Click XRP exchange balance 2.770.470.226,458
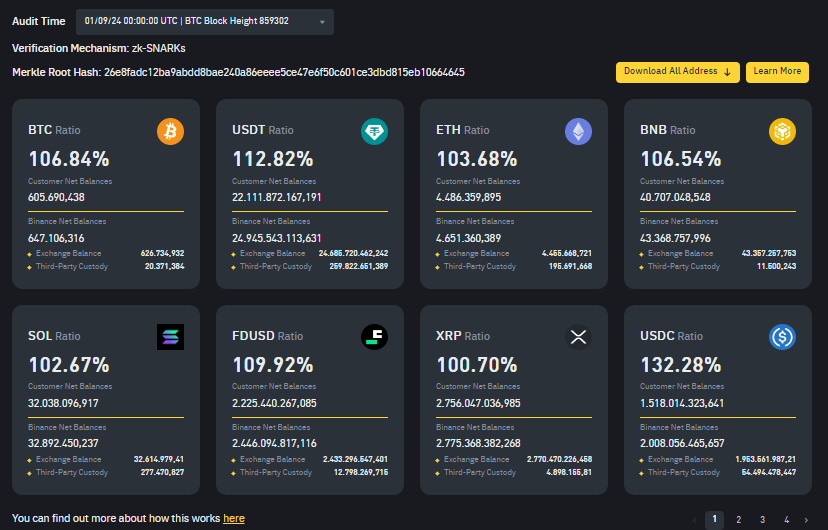This screenshot has height=530, width=828. point(559,459)
